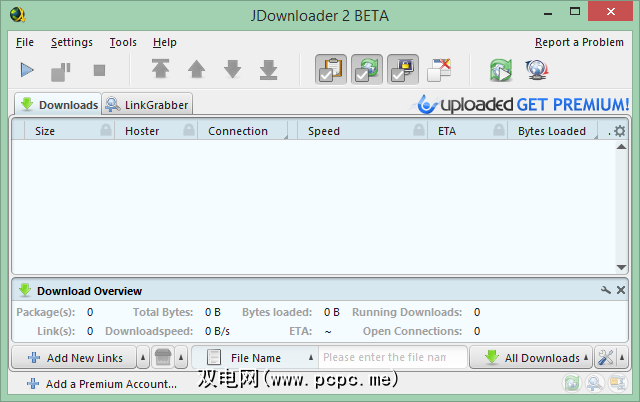Viewport: 640px width, 402px height.
Task: Pause downloads via the toolbar pause icon
Action: pos(61,72)
